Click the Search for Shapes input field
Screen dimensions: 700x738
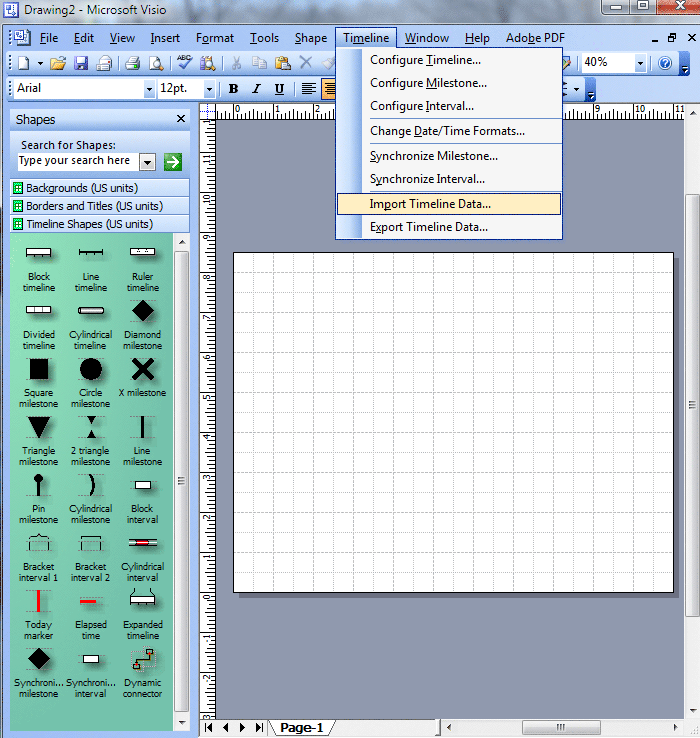pyautogui.click(x=78, y=161)
